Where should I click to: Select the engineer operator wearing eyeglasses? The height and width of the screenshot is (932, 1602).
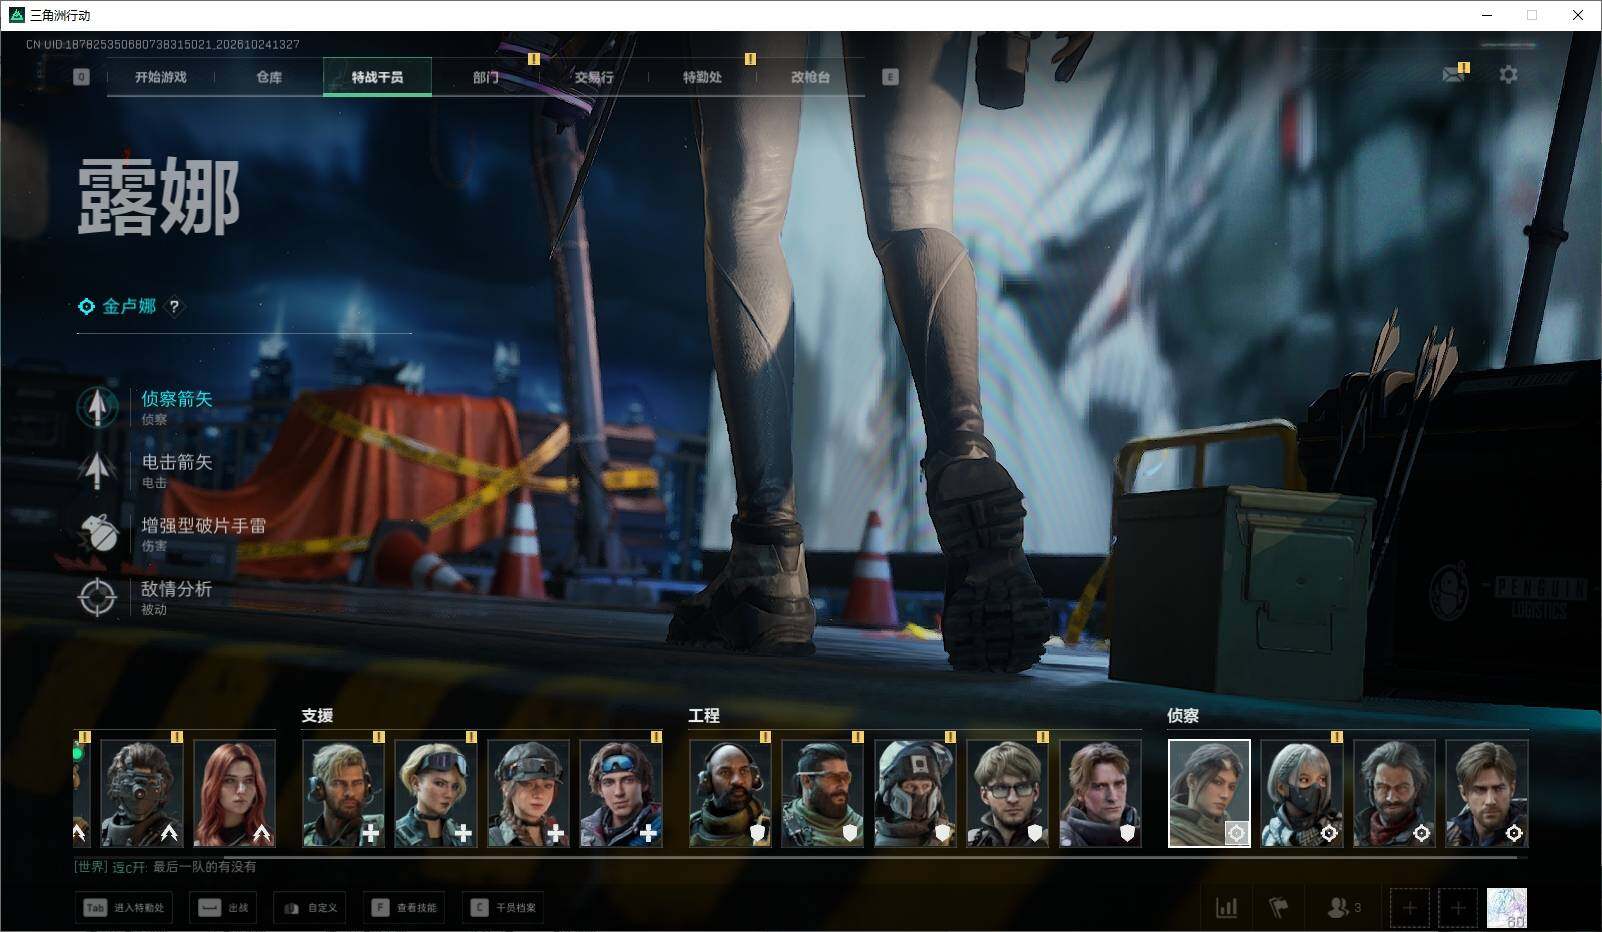(x=1008, y=793)
